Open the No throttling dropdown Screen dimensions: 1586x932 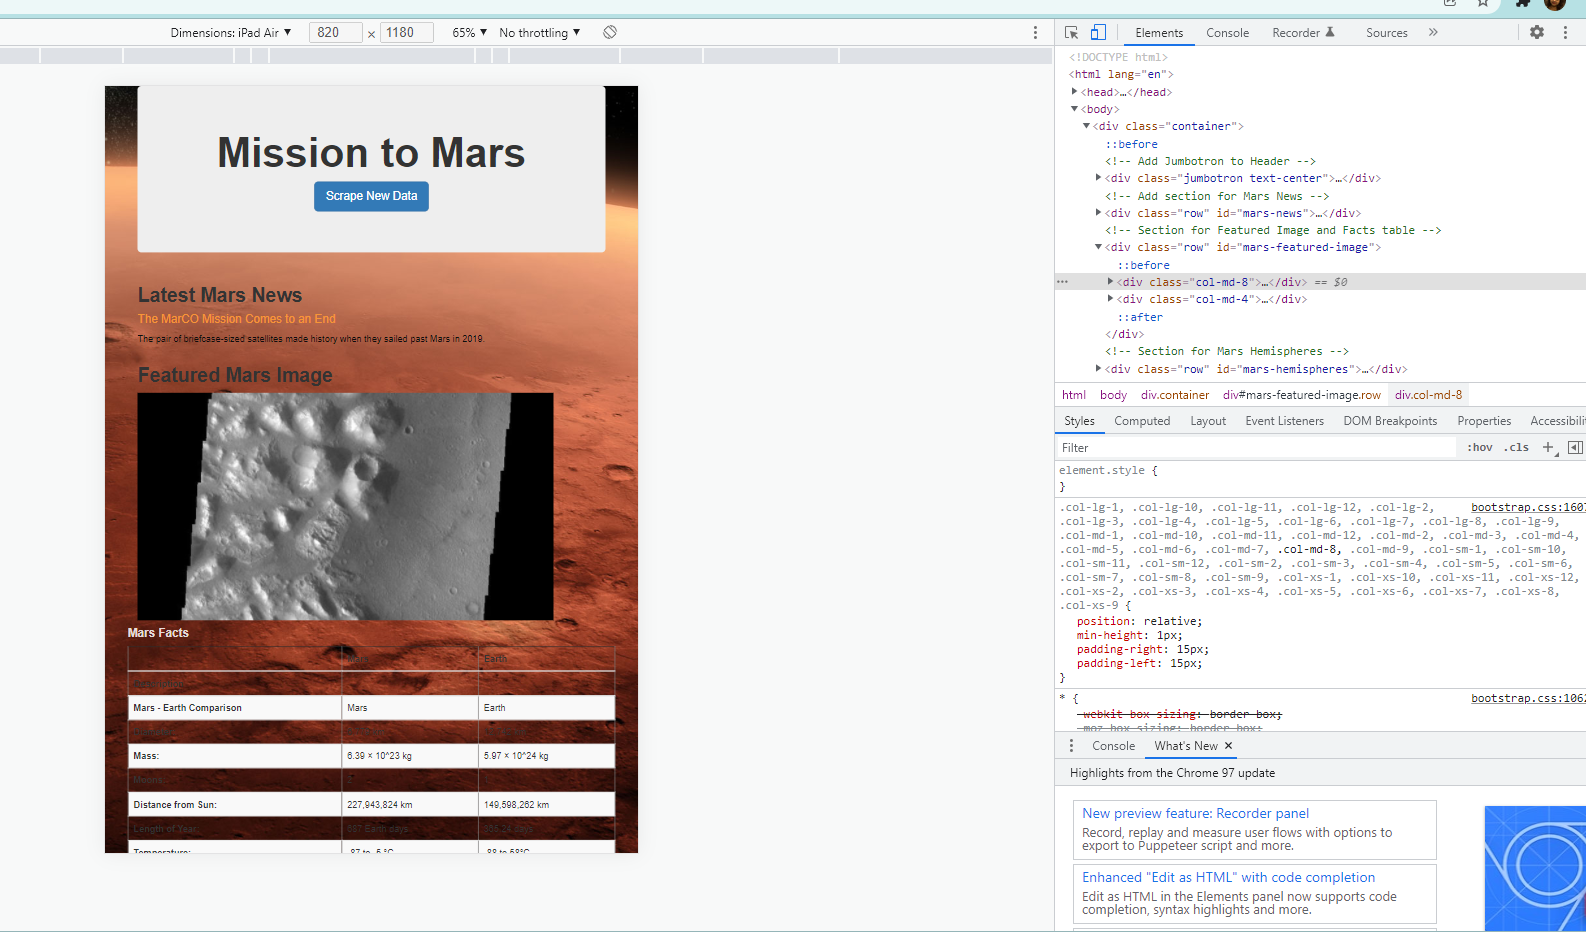point(540,33)
